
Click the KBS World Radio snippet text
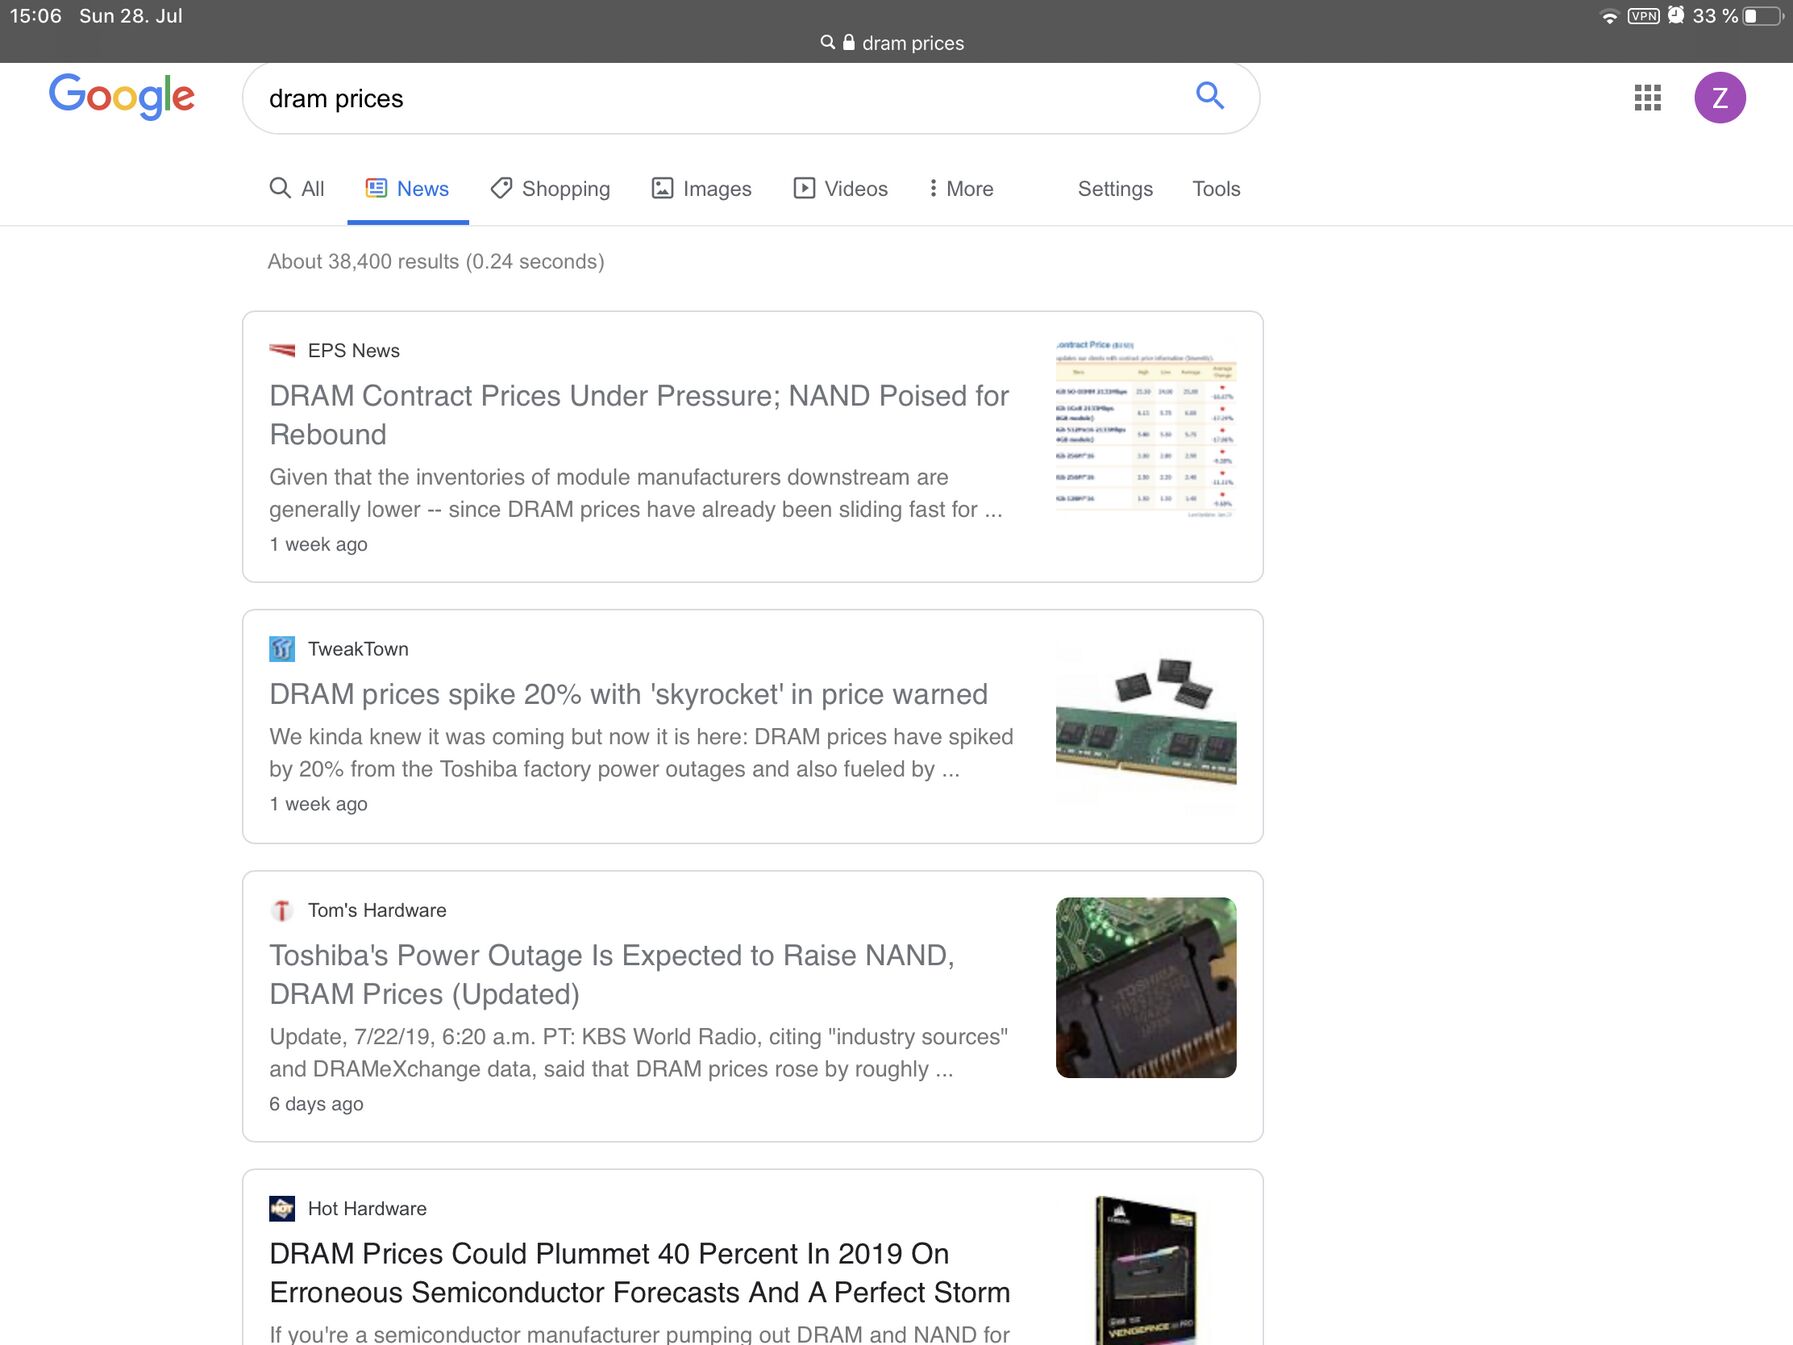pos(638,1053)
